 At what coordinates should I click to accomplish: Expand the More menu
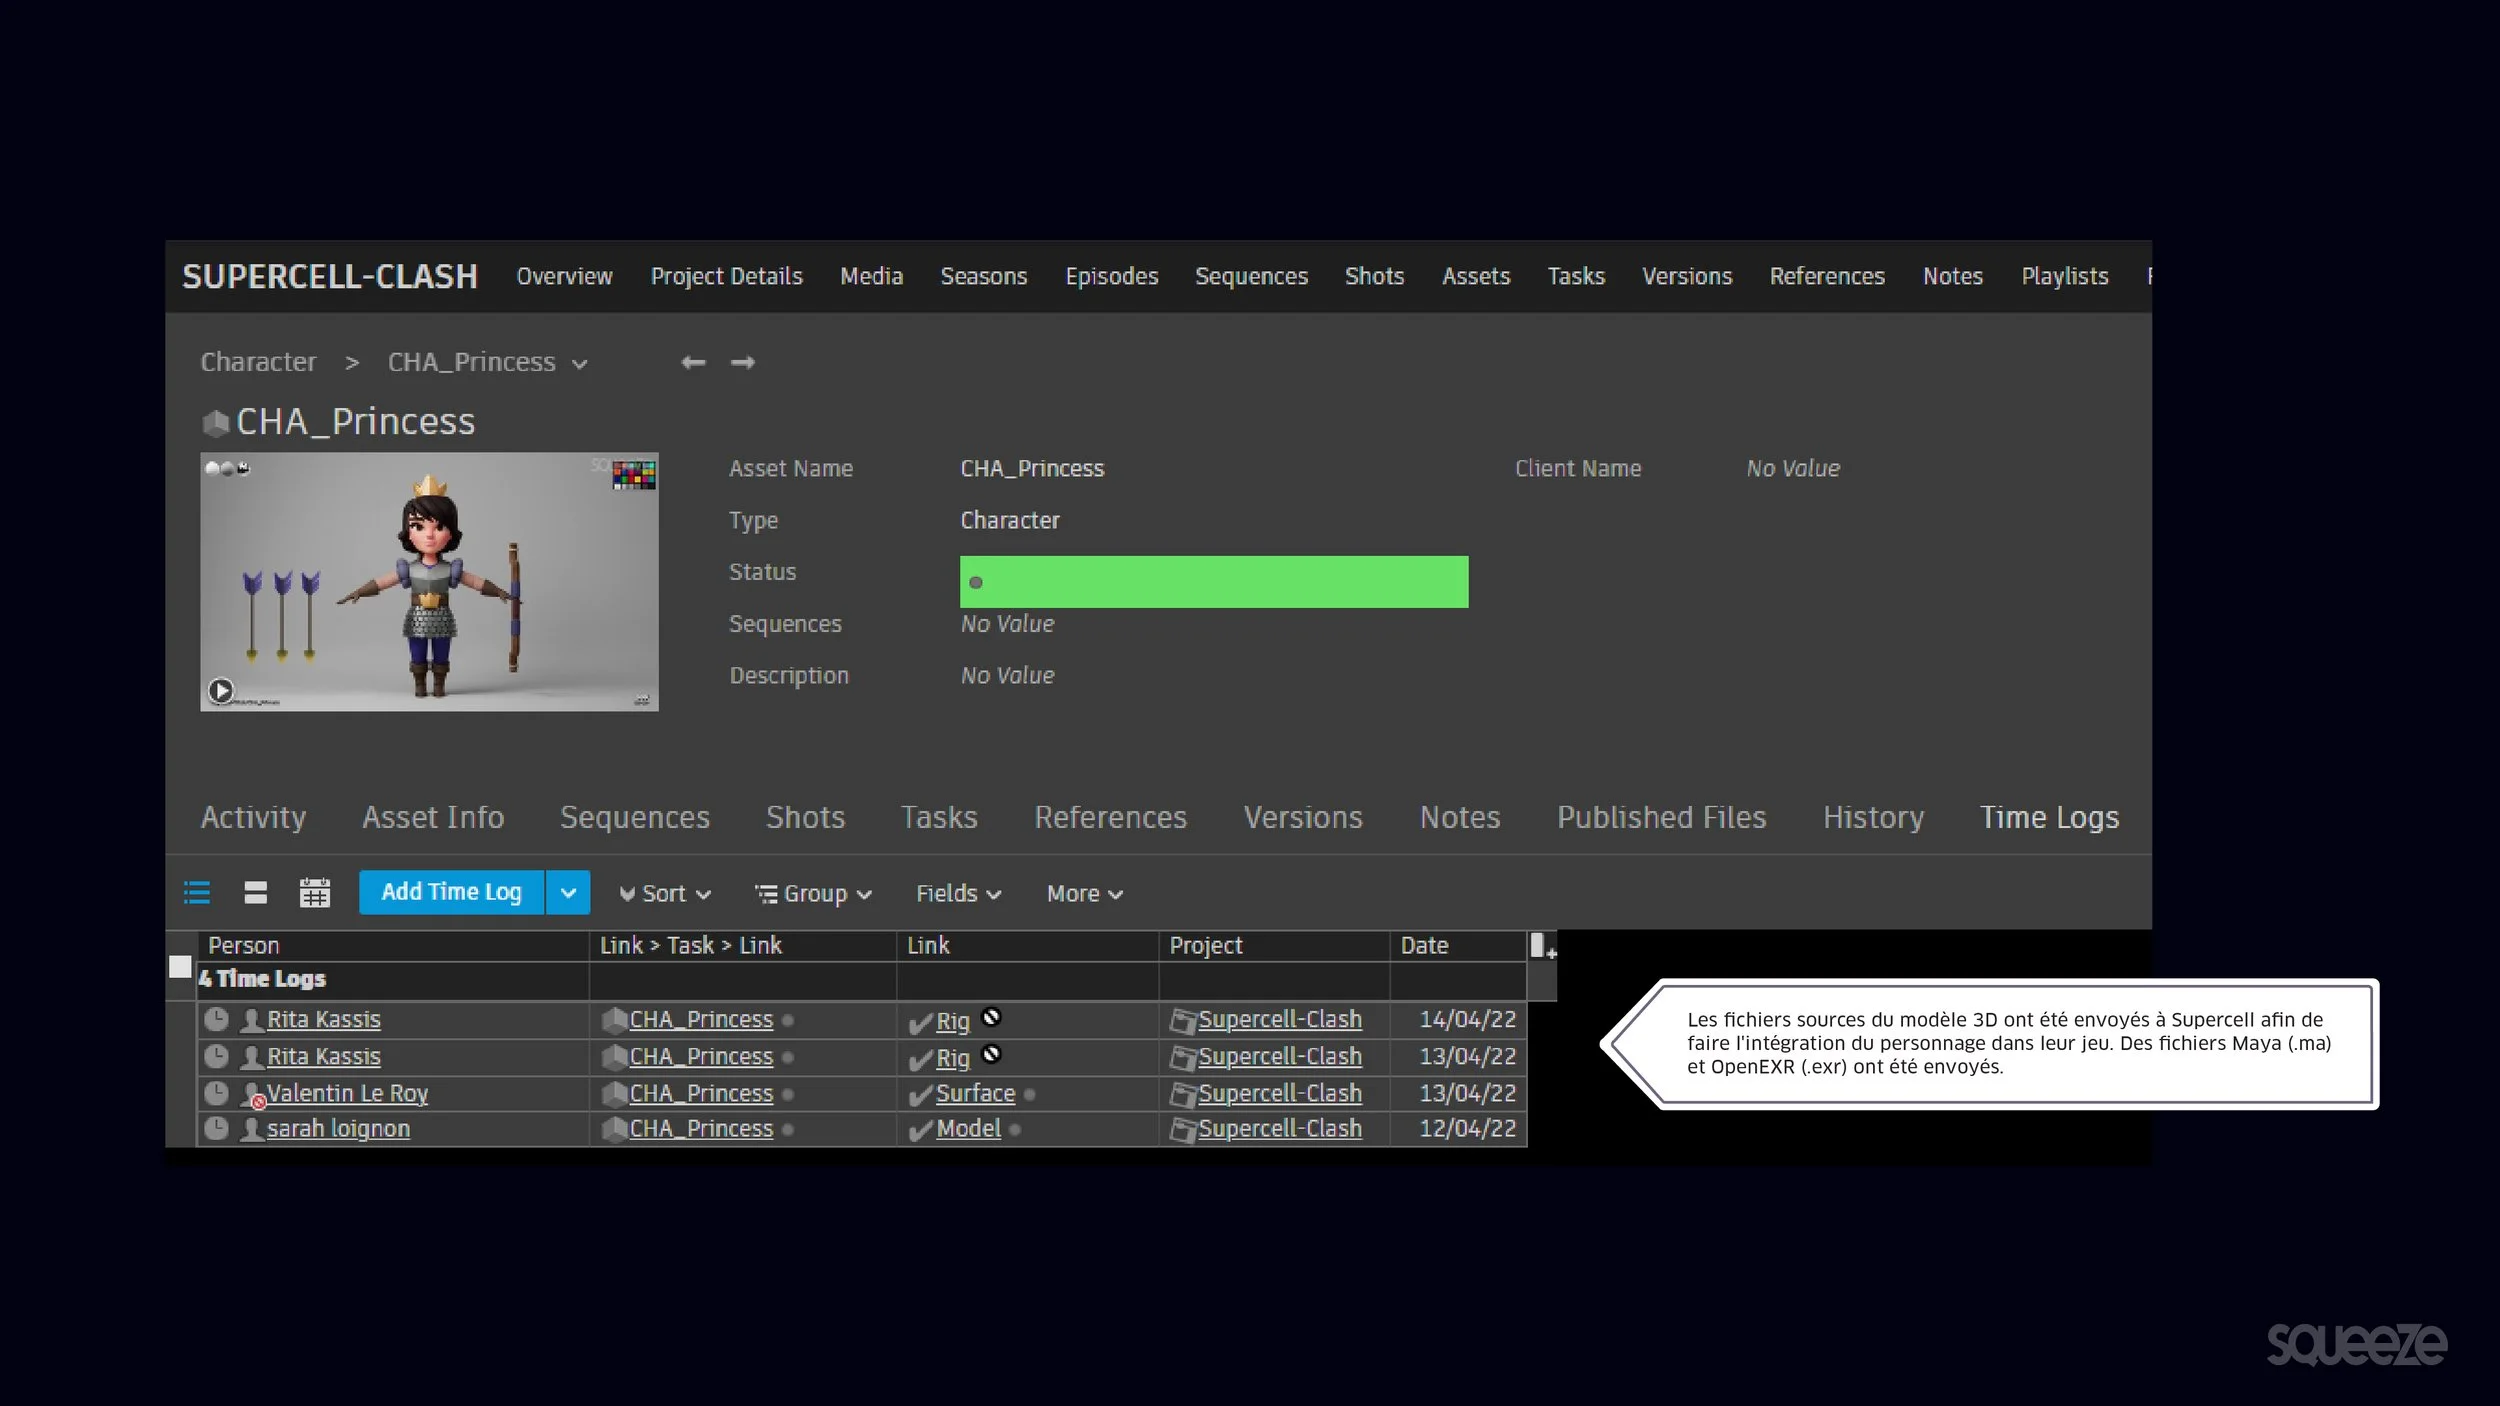(x=1085, y=893)
